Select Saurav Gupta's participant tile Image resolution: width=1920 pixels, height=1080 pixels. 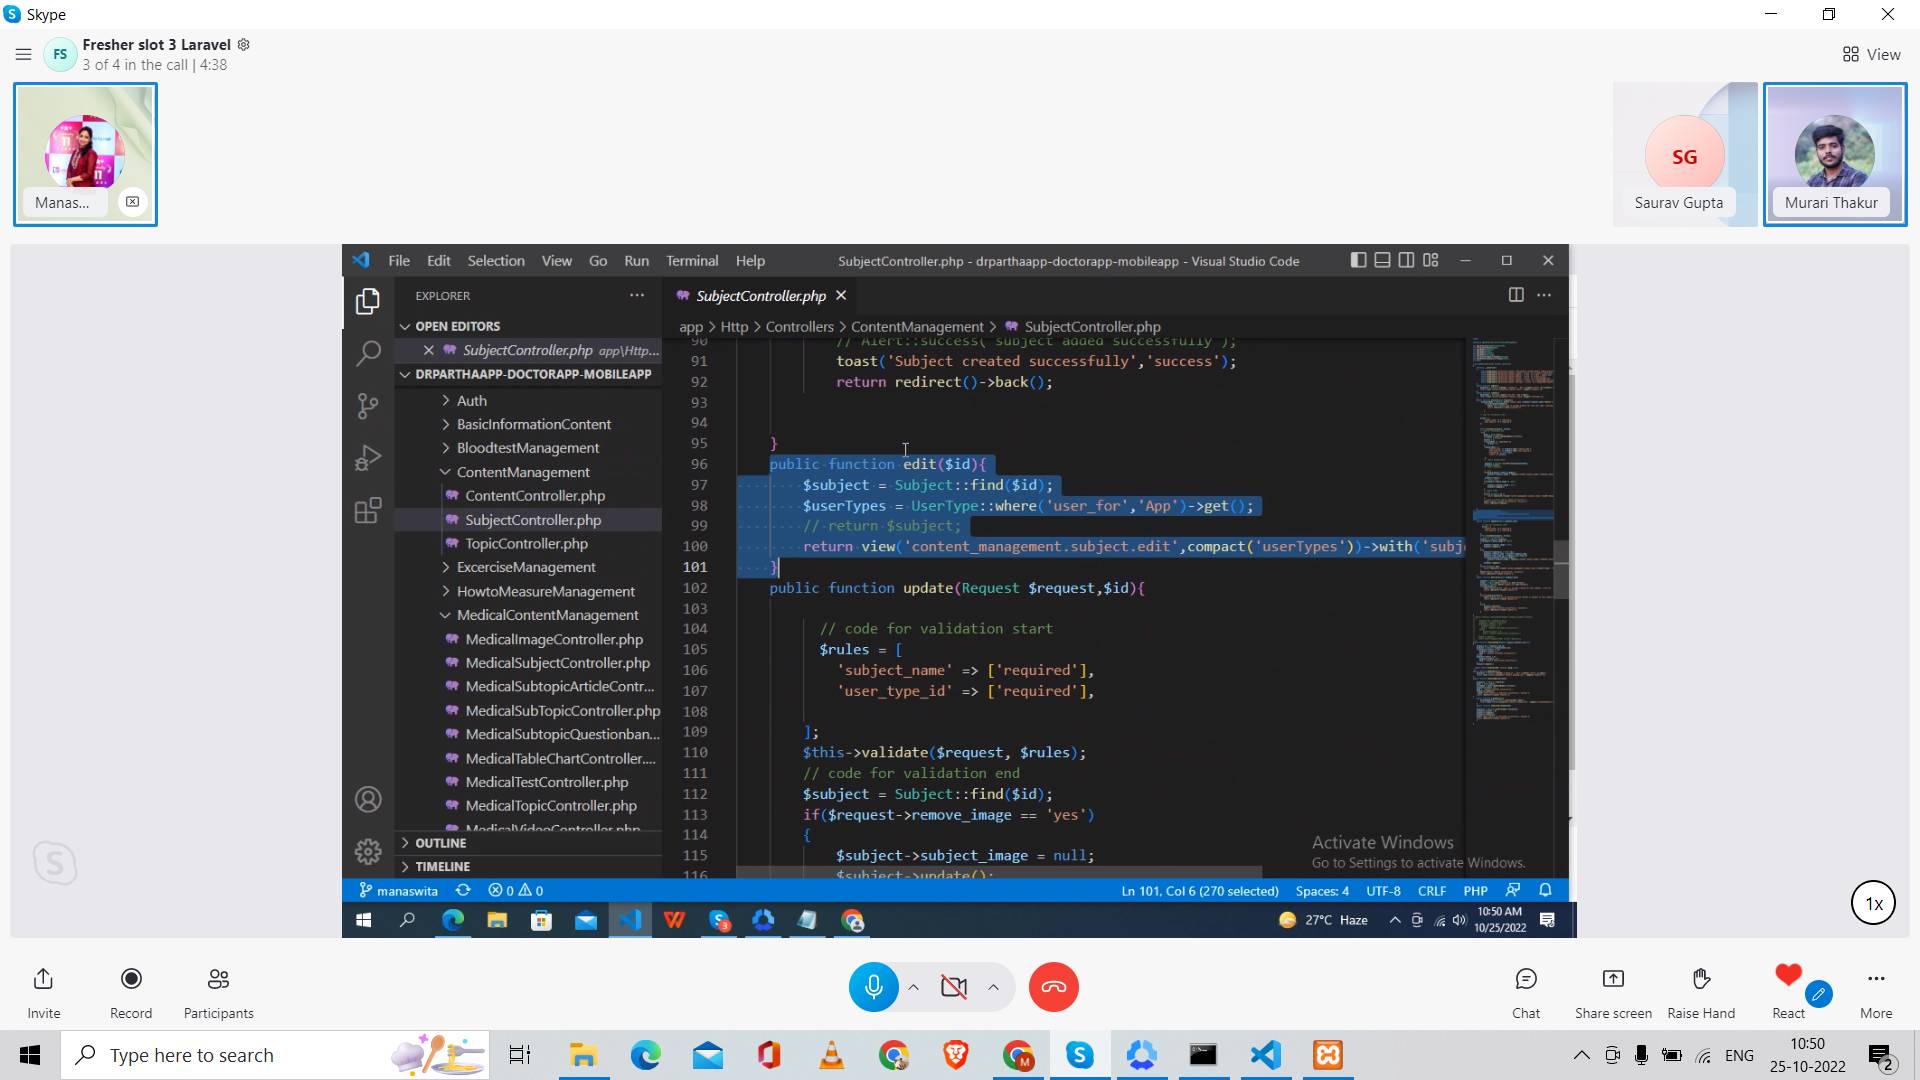[1684, 154]
